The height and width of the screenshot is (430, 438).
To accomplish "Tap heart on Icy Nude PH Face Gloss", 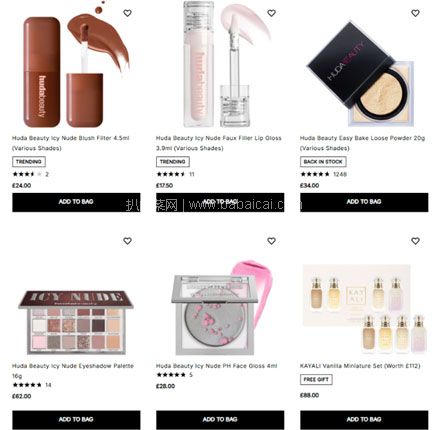I will pos(271,241).
